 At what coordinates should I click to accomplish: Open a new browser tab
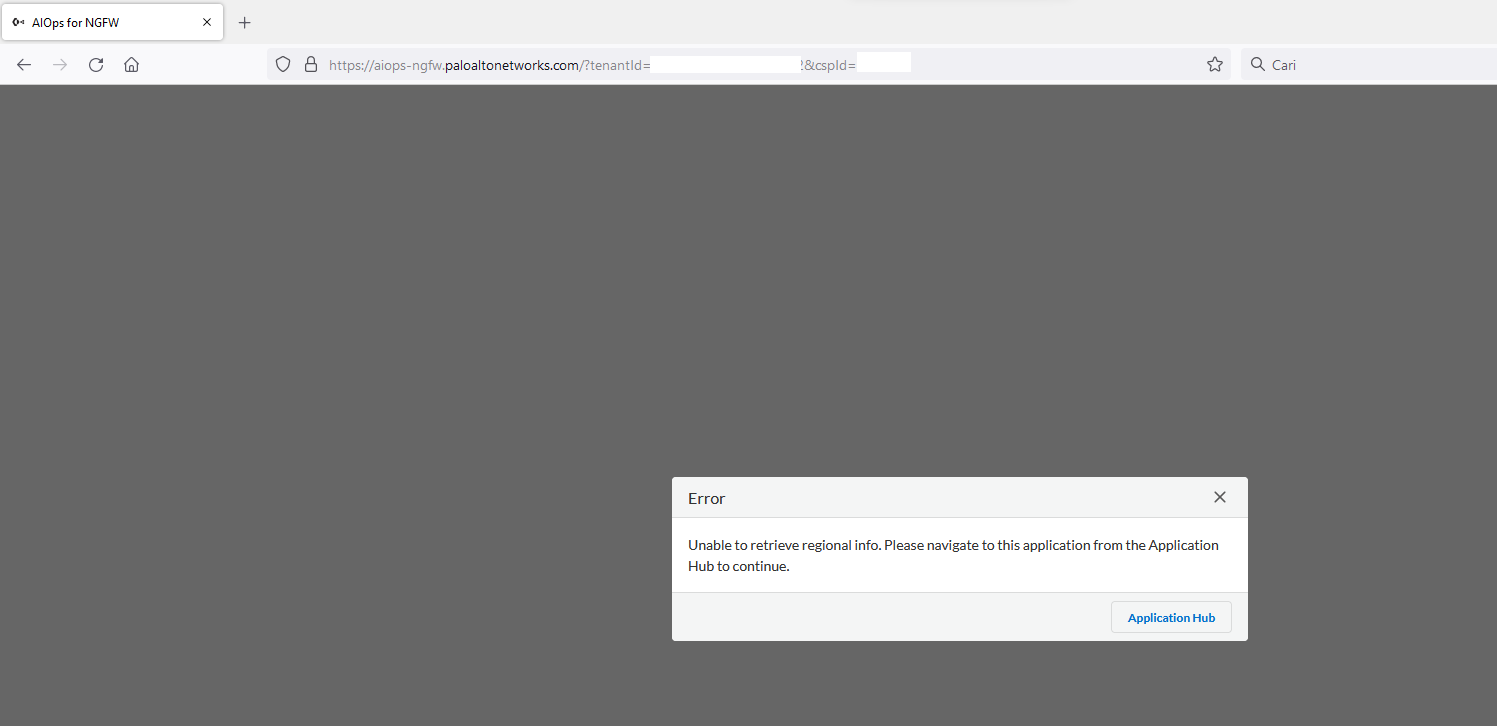point(244,21)
